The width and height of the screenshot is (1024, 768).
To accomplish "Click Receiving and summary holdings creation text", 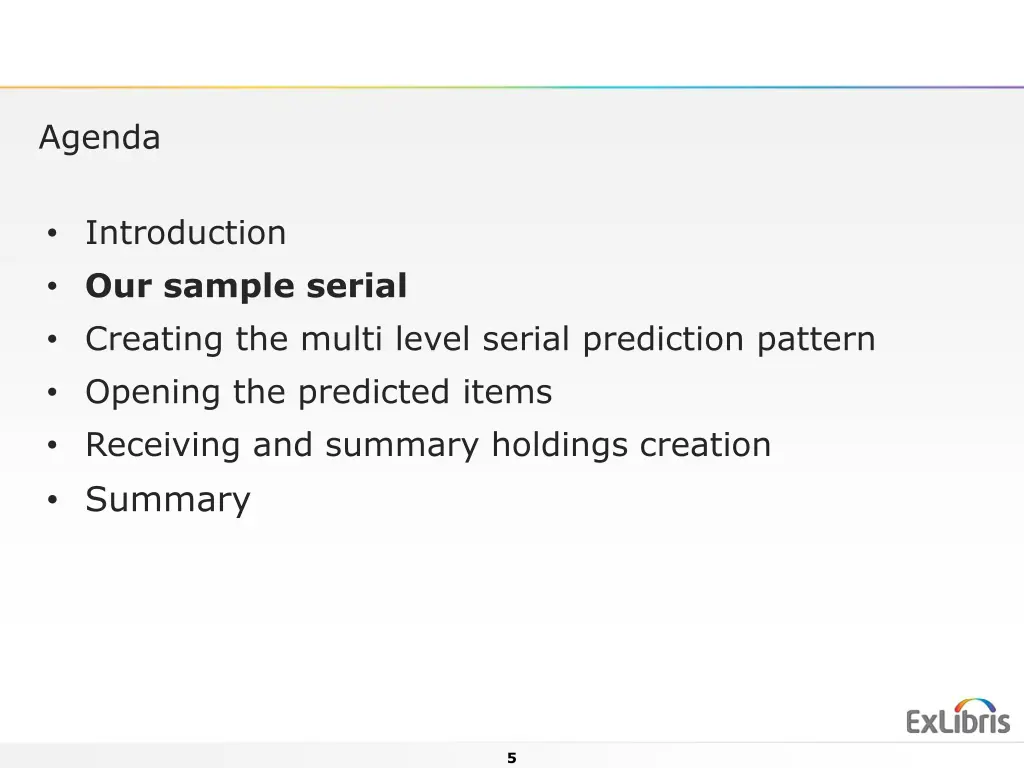I will [428, 445].
